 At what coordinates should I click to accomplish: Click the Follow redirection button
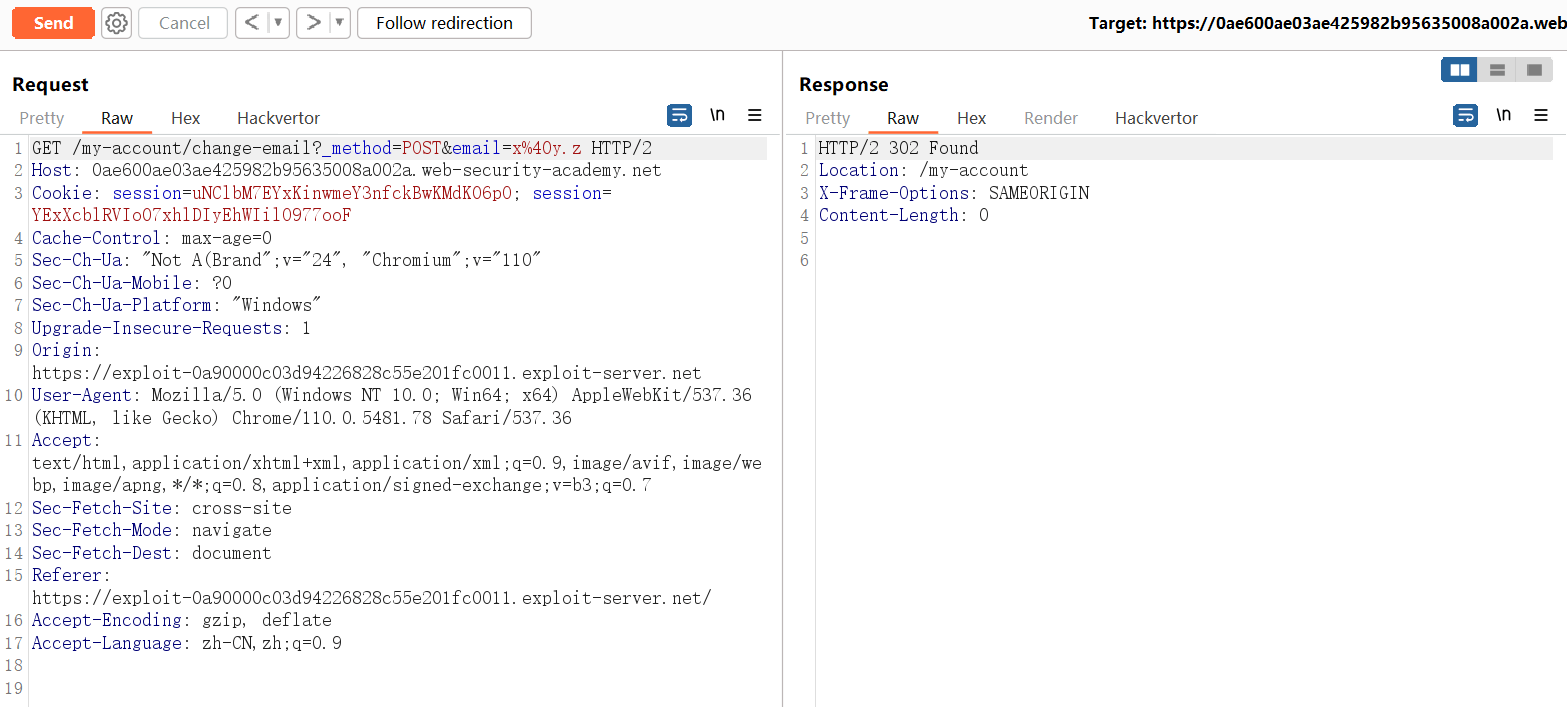pos(444,23)
